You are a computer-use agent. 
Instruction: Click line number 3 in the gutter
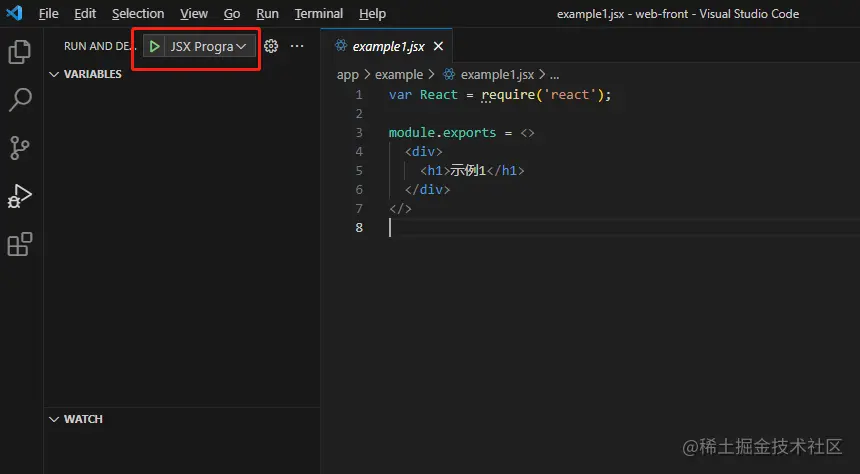coord(359,133)
